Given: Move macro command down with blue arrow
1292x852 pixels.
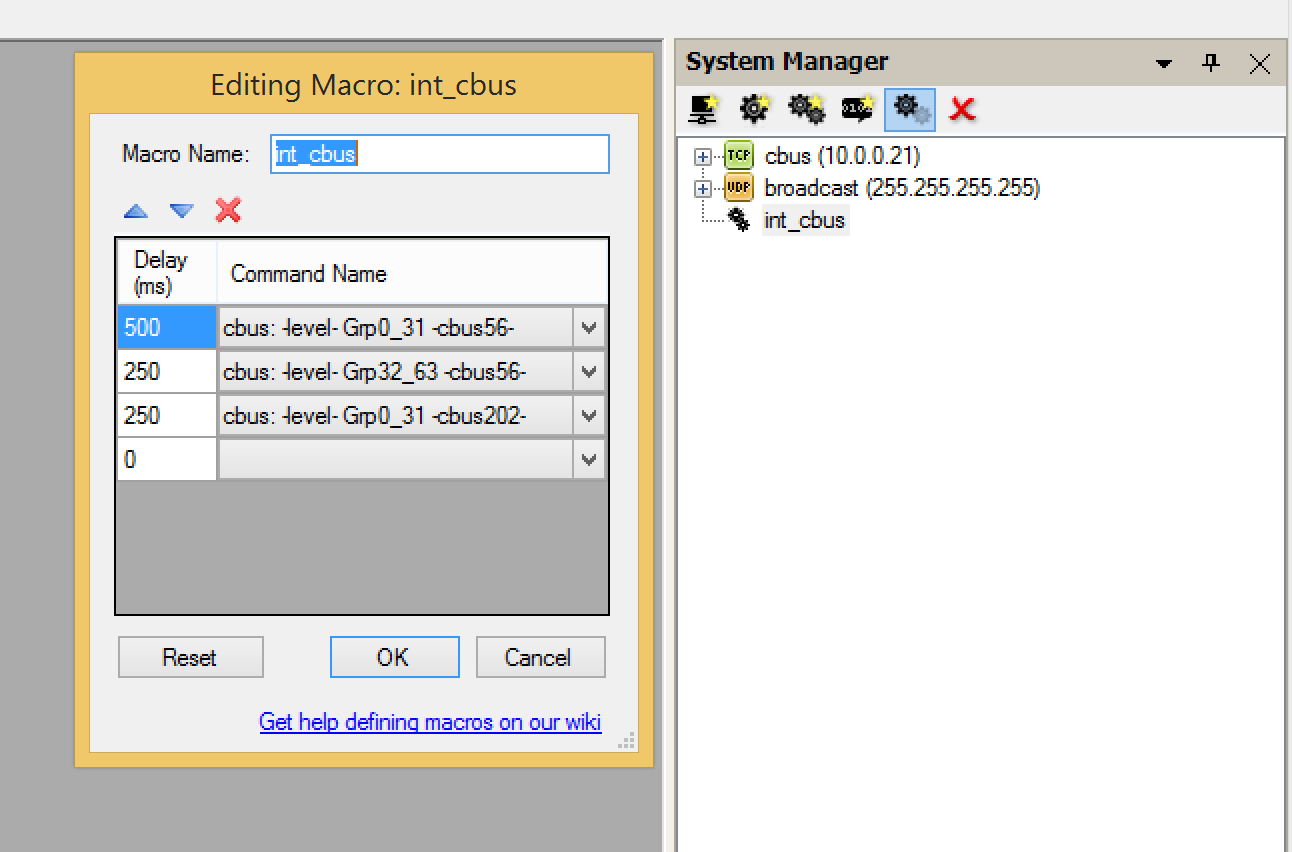Looking at the screenshot, I should pyautogui.click(x=181, y=211).
